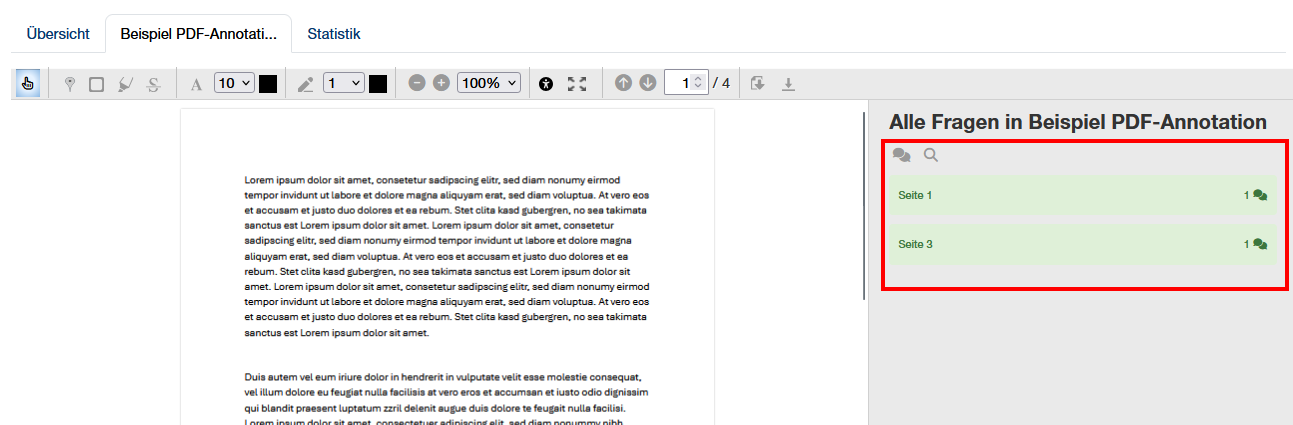Zoom in with the plus icon

(x=441, y=84)
